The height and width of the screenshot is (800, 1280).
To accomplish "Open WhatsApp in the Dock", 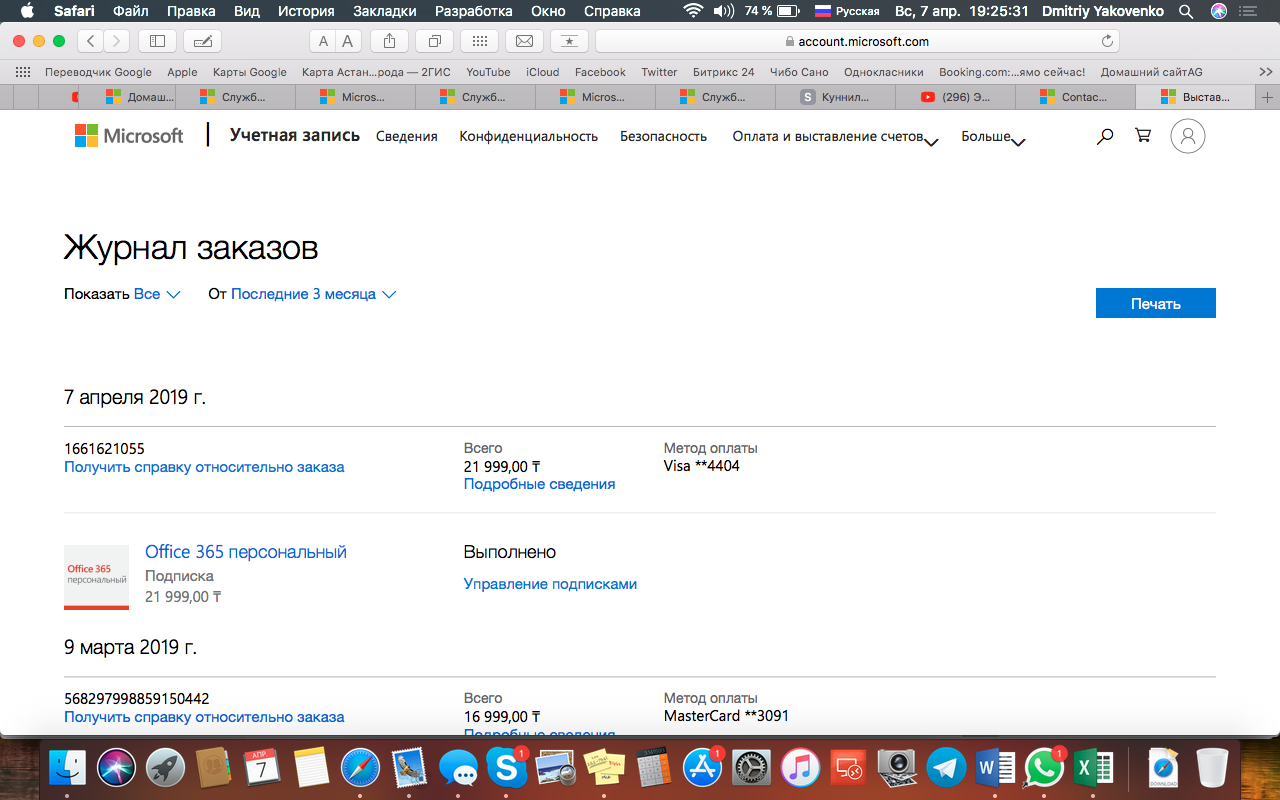I will coord(1044,768).
